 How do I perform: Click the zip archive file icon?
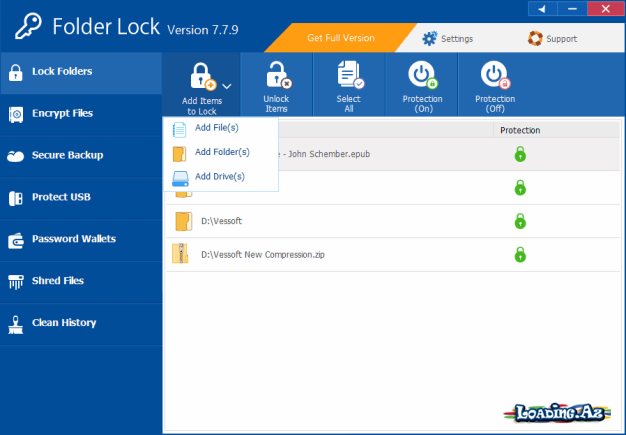point(180,254)
